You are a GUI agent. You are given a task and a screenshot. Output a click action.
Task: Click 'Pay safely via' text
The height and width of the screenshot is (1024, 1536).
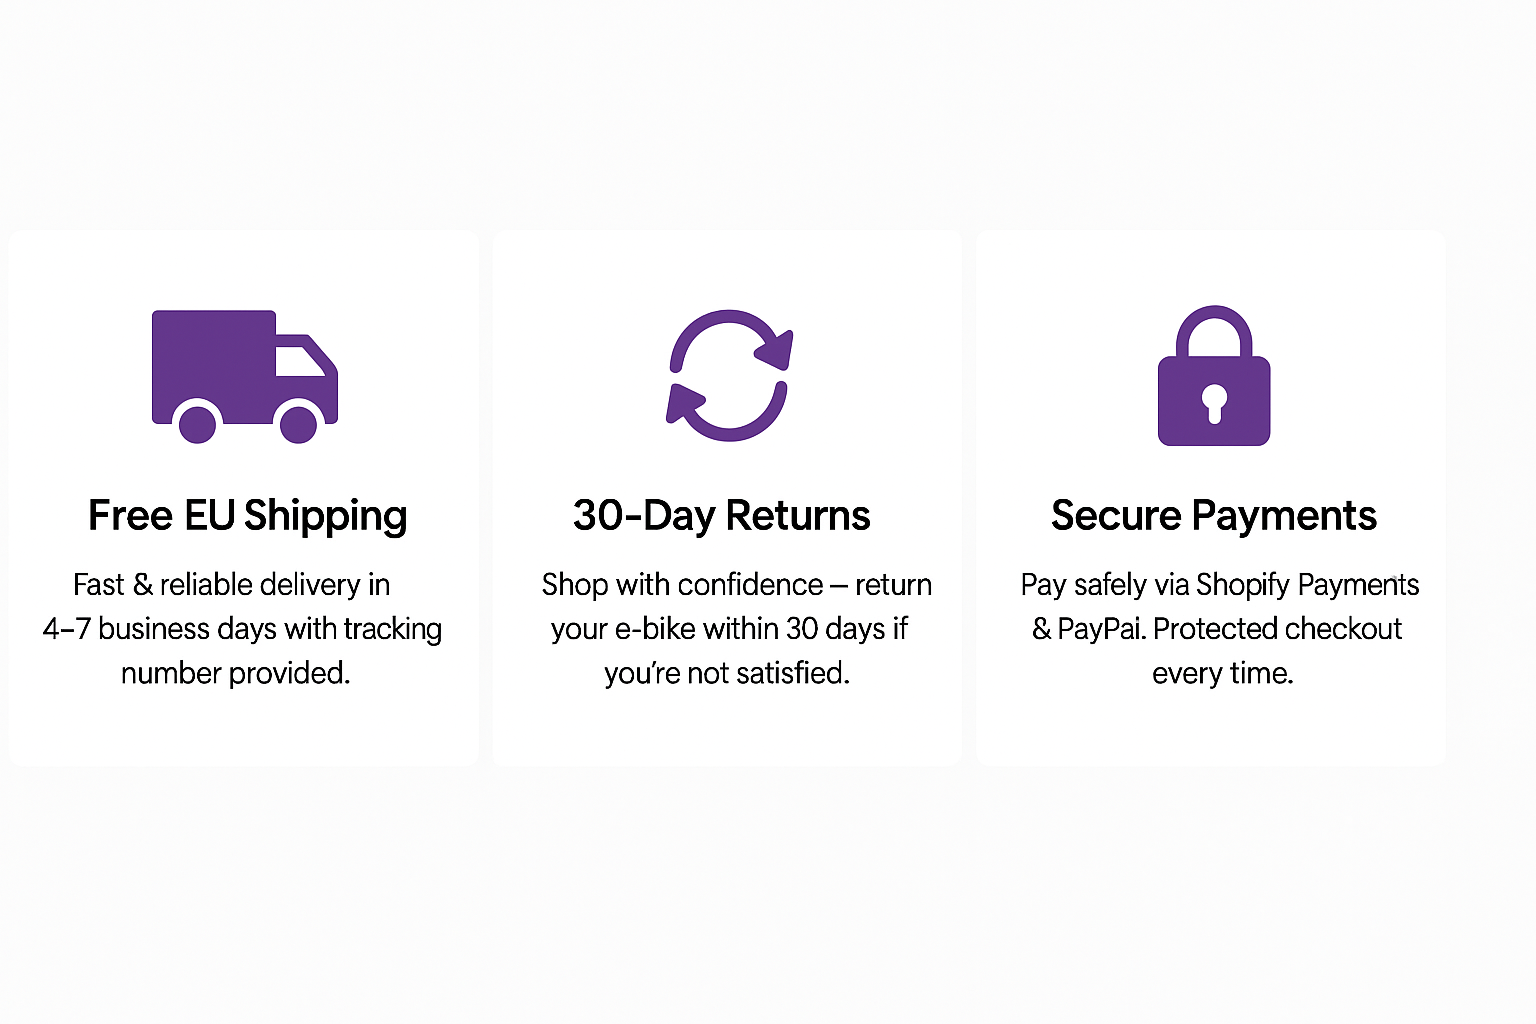point(1105,585)
